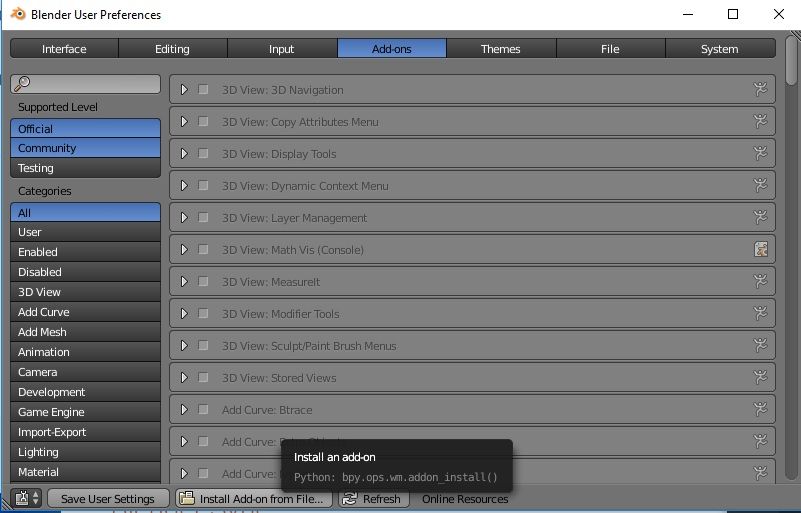
Task: Select the Lighting category
Action: [85, 452]
